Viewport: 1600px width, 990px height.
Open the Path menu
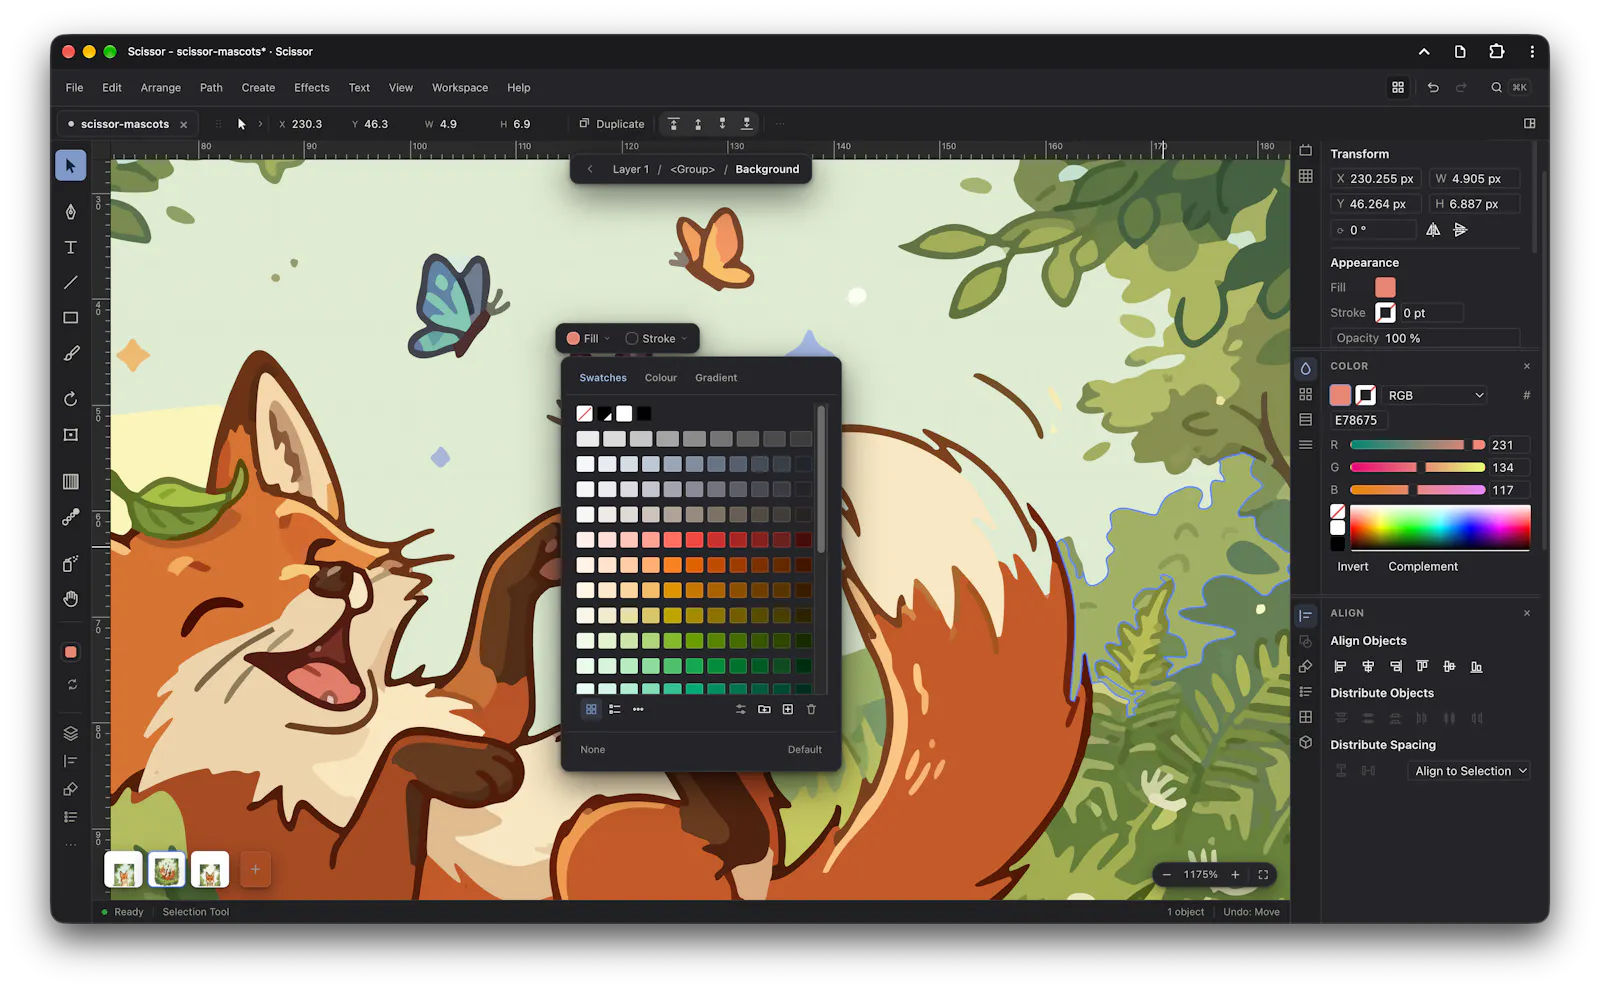click(x=211, y=88)
